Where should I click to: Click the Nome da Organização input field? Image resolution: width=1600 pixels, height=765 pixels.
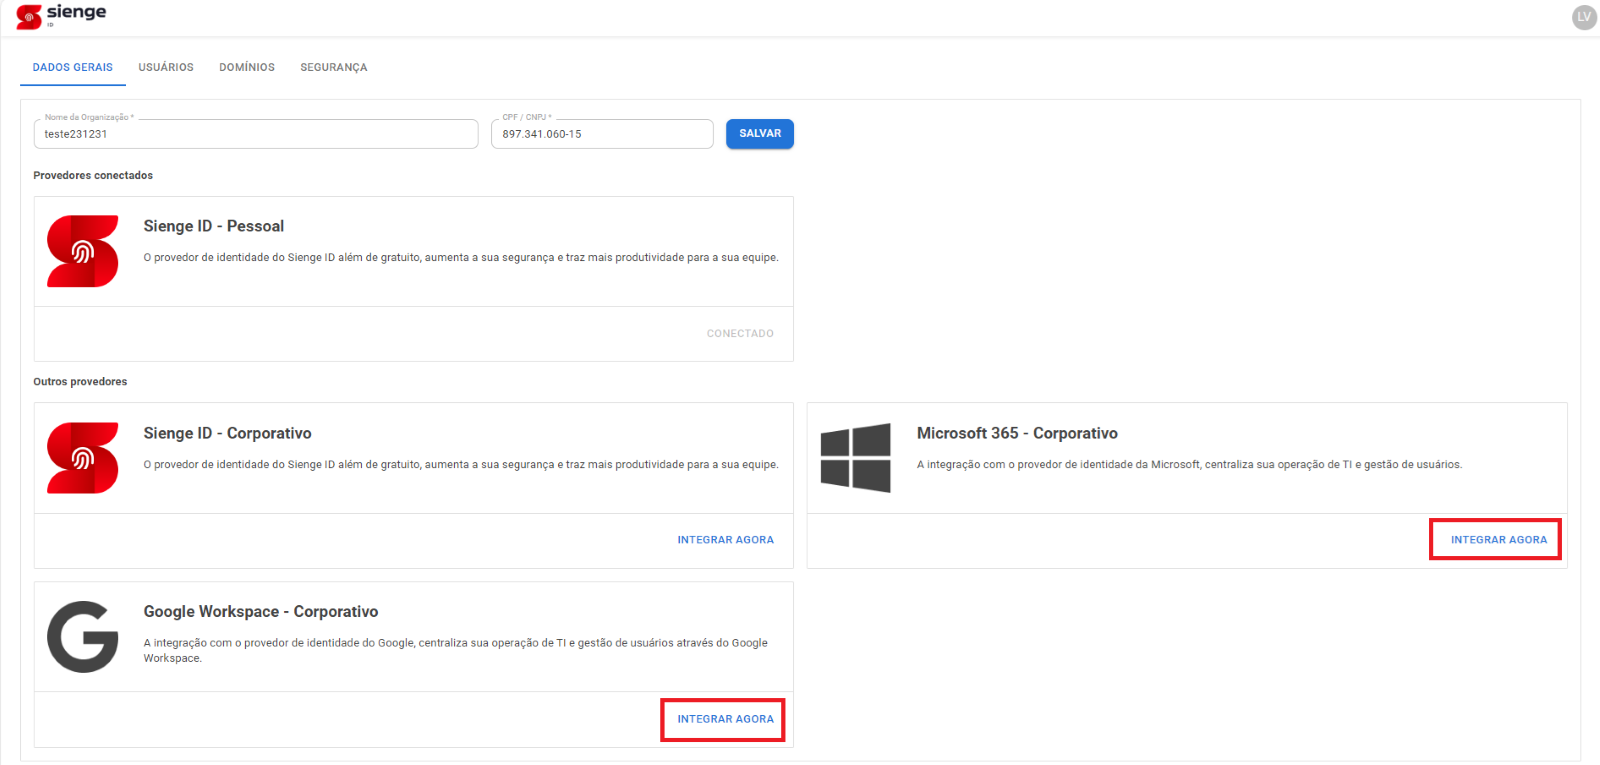(x=256, y=134)
